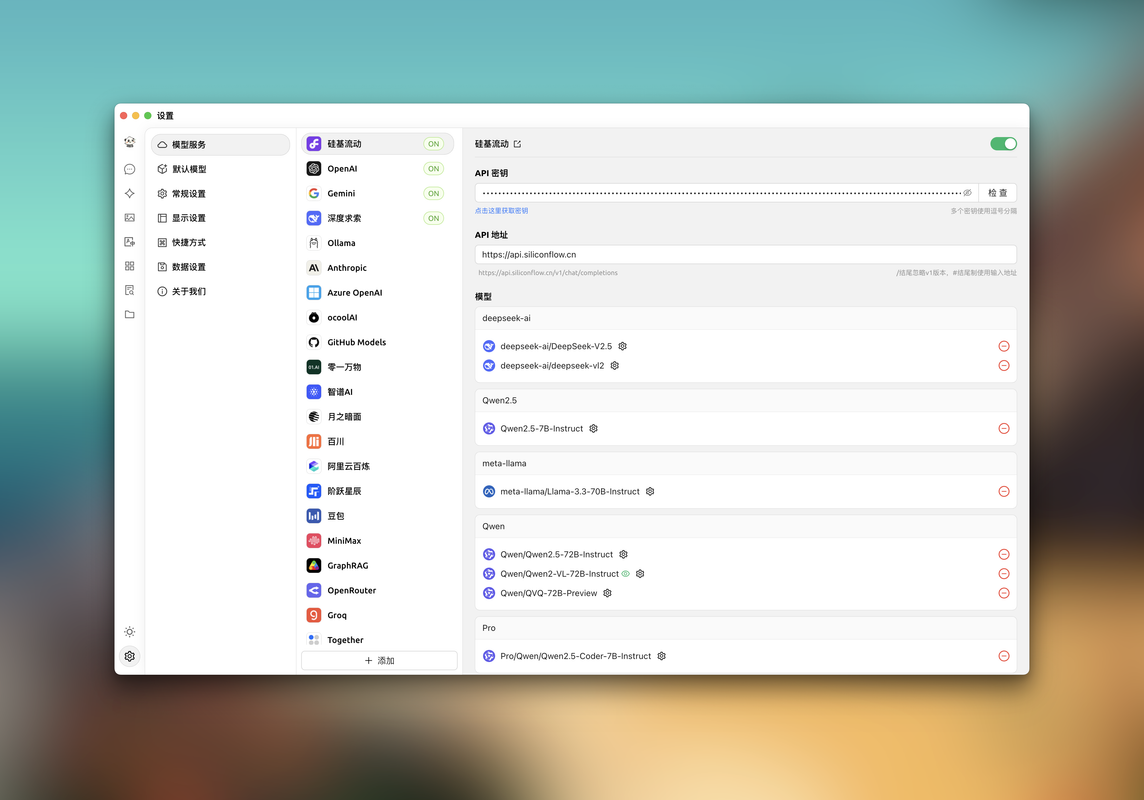Image resolution: width=1144 pixels, height=800 pixels.
Task: Remove the meta-llama/Llama-3.3-70B-Instruct model
Action: pos(1003,491)
